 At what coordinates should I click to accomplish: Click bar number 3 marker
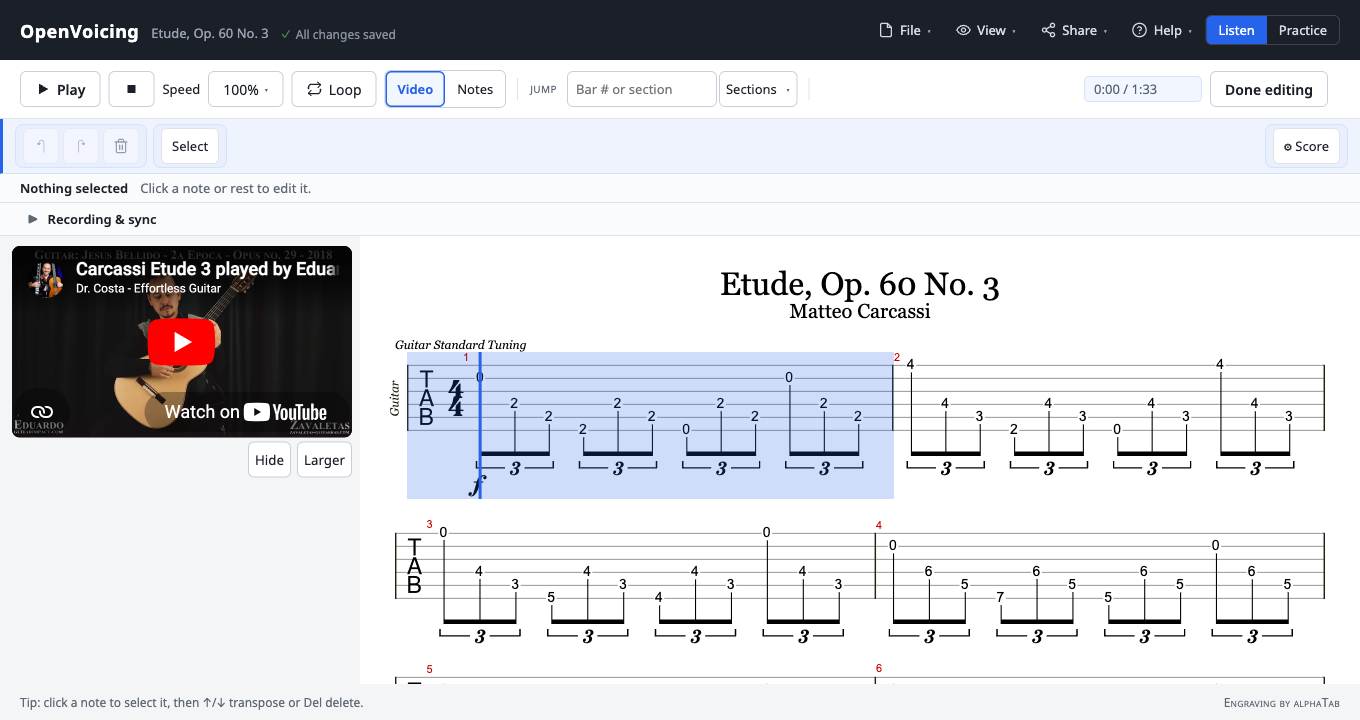click(x=430, y=524)
